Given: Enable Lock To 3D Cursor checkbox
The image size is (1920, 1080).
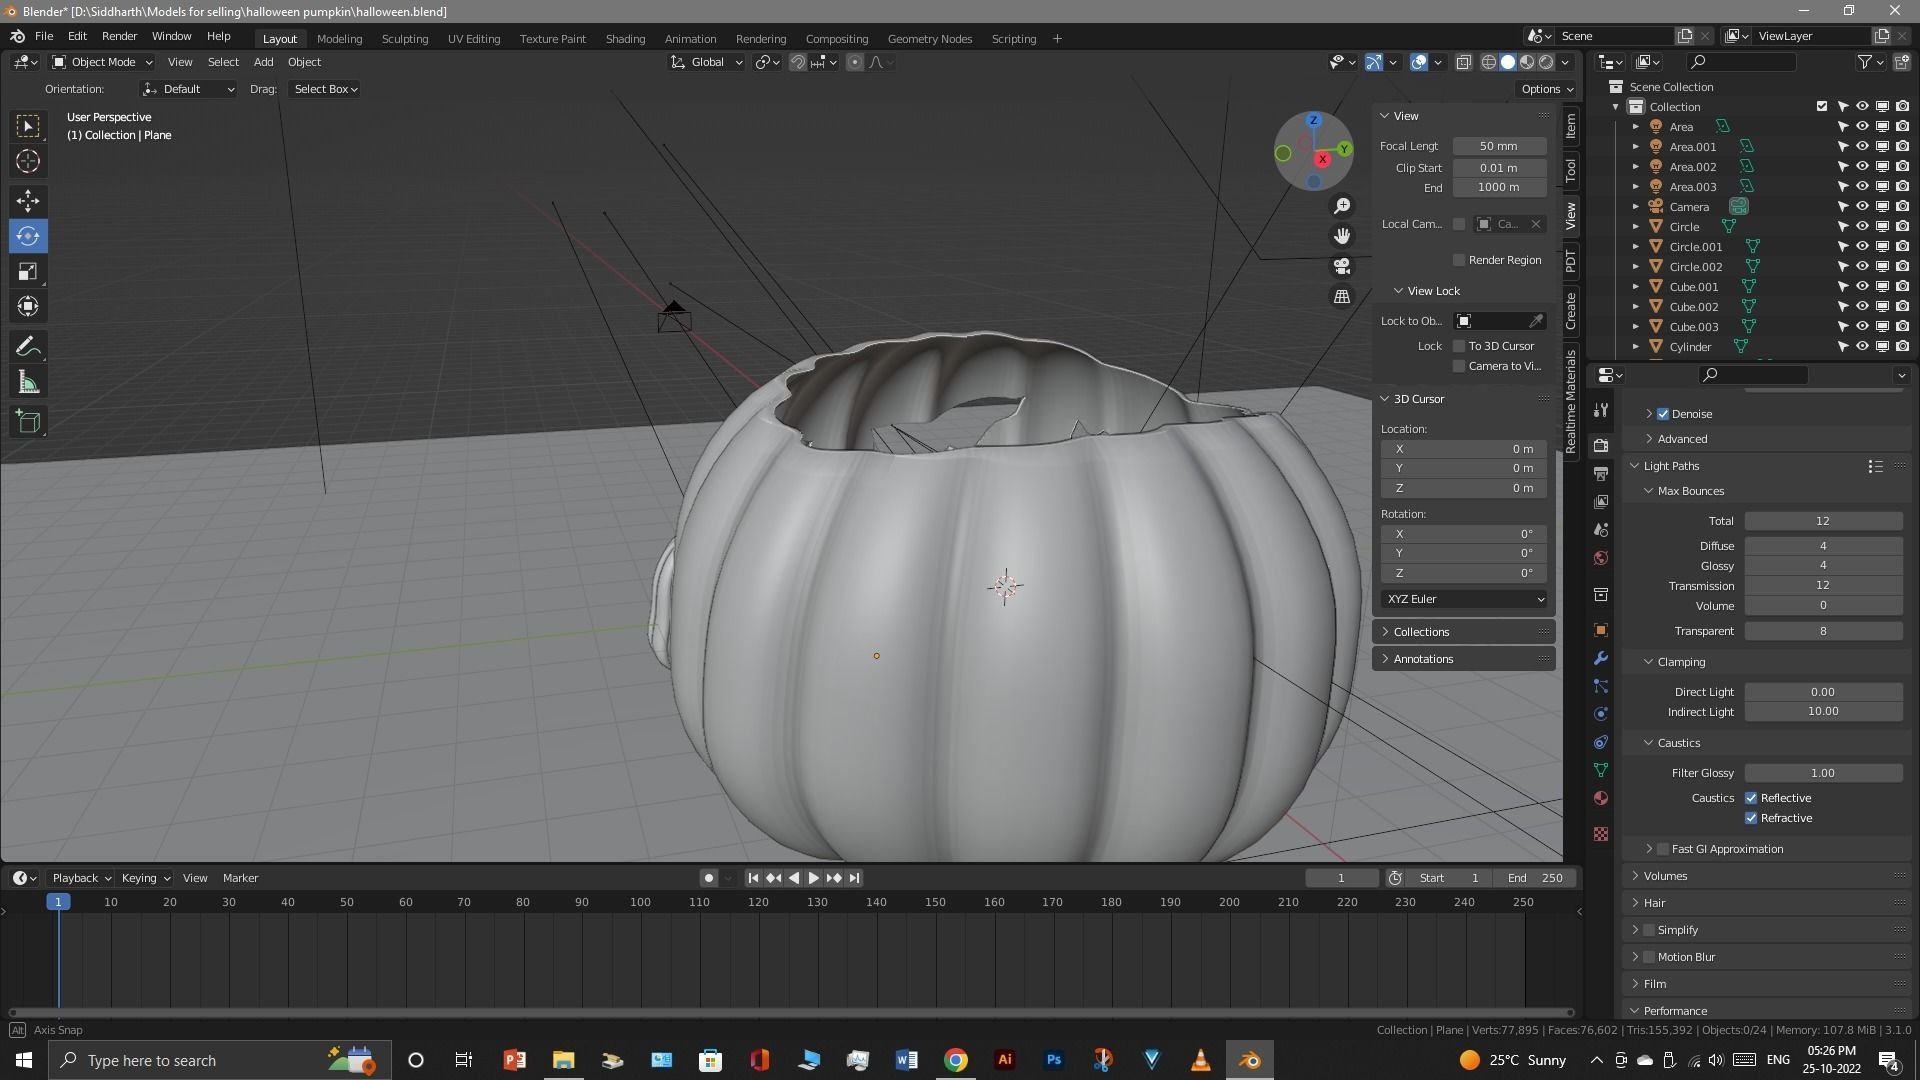Looking at the screenshot, I should pos(1459,346).
